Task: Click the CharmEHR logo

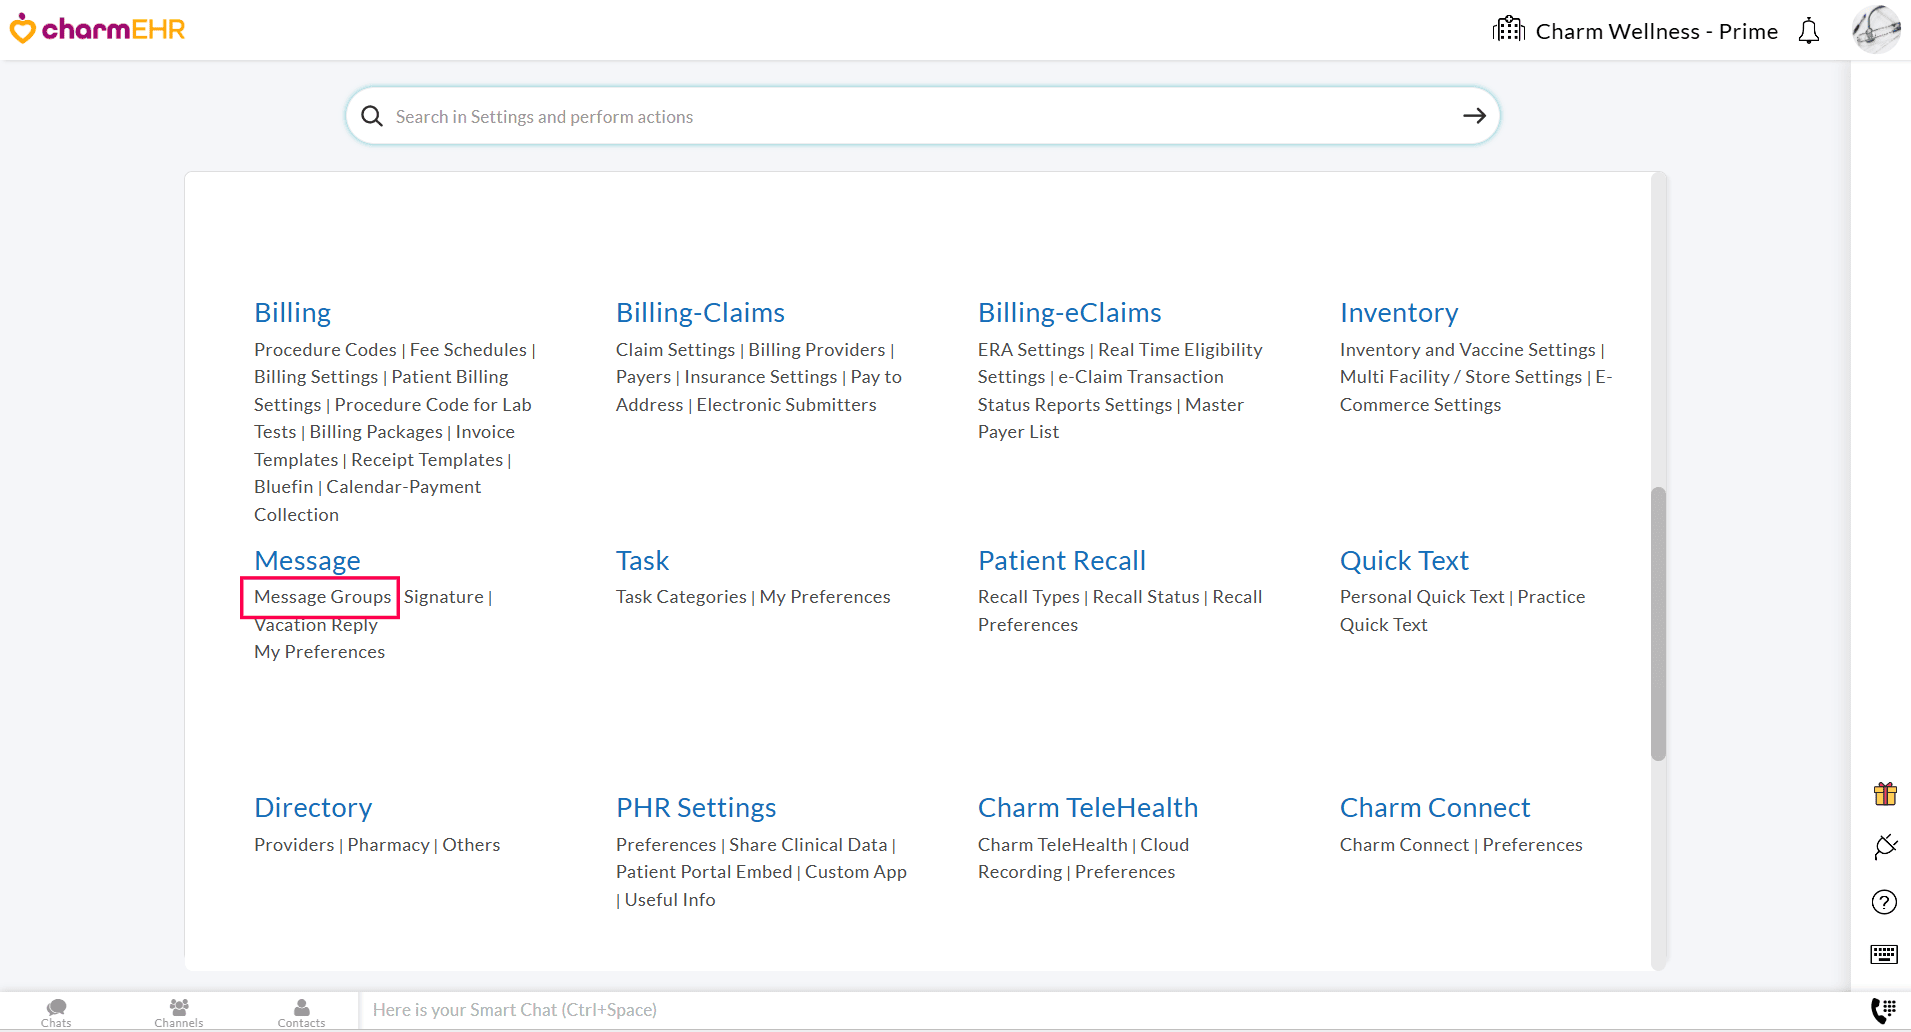Action: 98,29
